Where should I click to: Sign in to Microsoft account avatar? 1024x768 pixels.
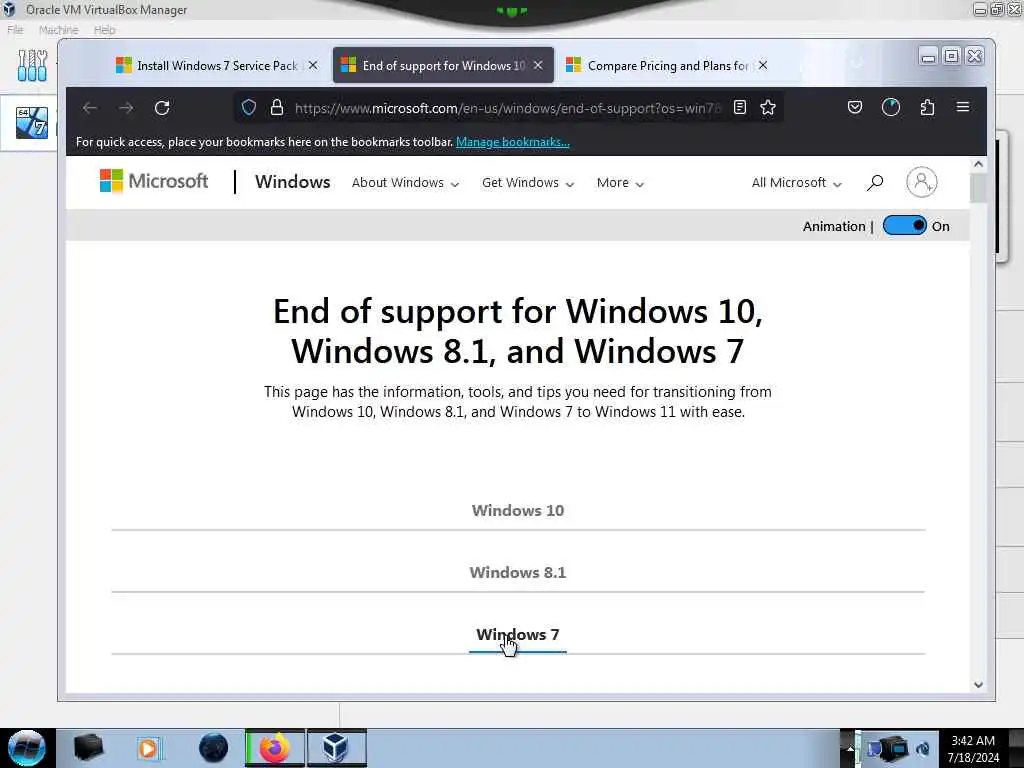point(921,182)
